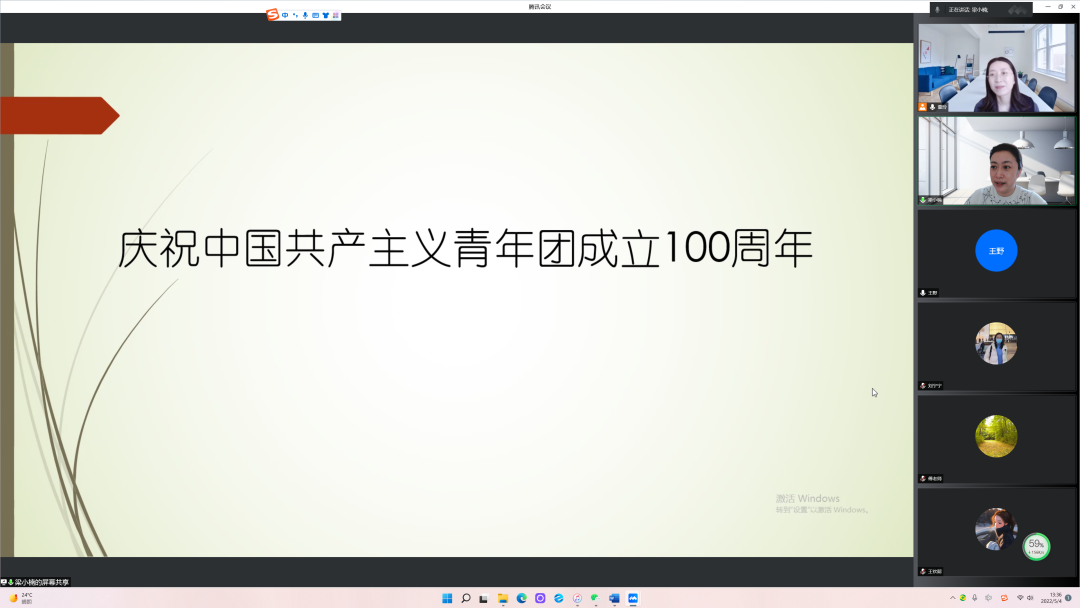
Task: Click Sogou voice input microphone icon
Action: click(x=305, y=15)
